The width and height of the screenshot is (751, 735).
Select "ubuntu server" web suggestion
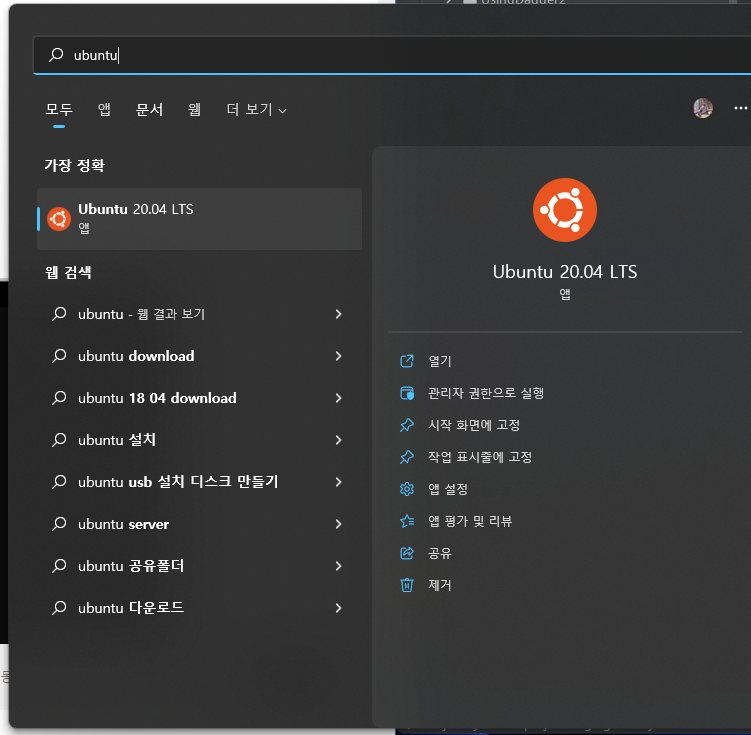(x=199, y=524)
